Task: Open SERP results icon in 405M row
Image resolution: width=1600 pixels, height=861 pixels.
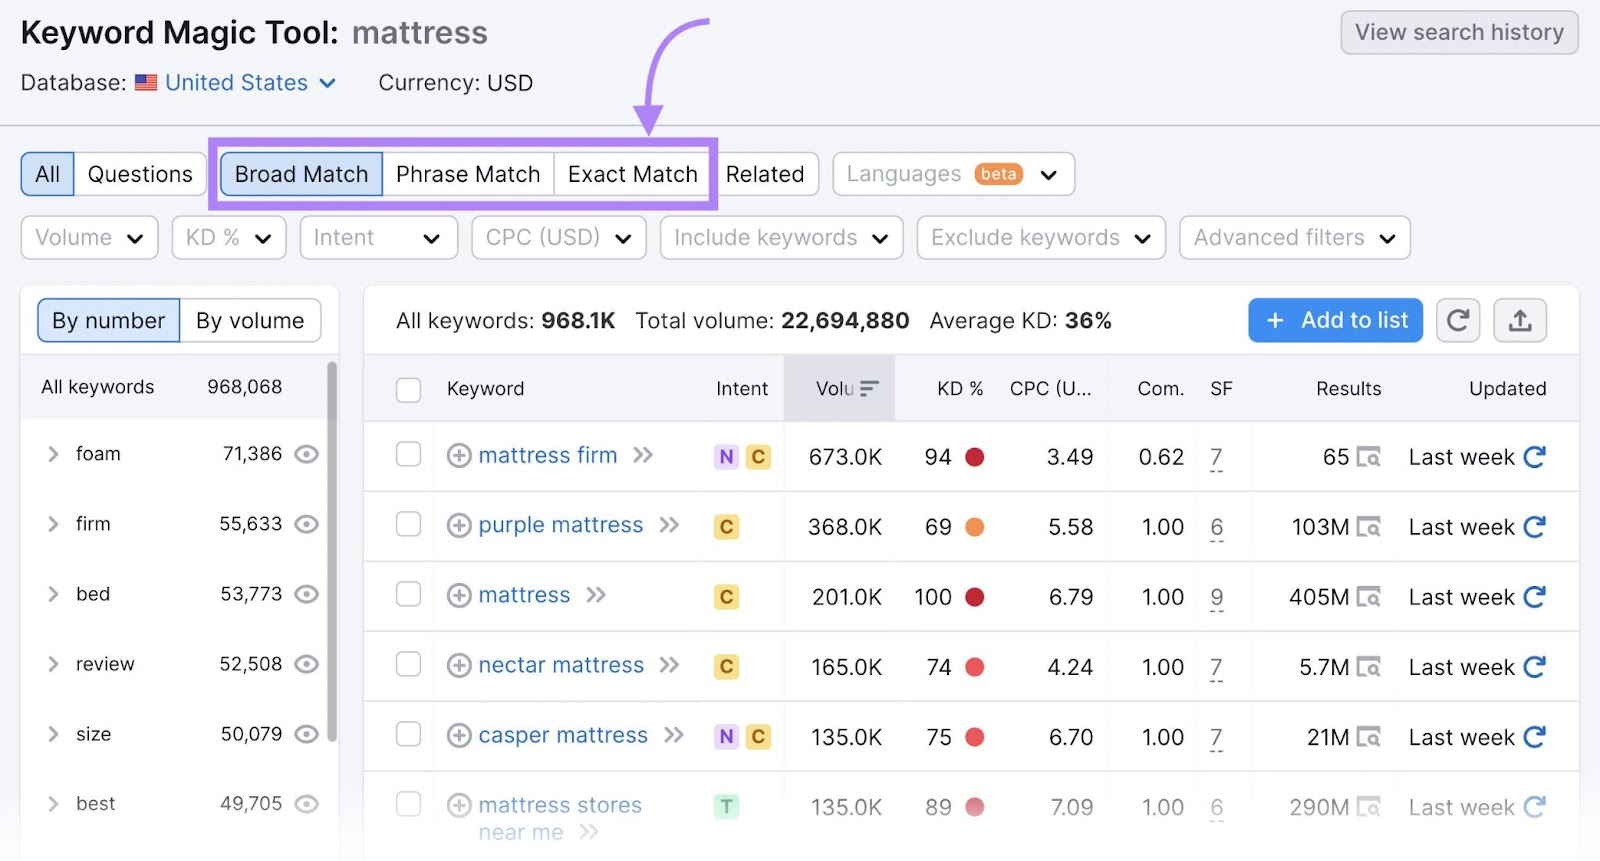Action: tap(1368, 598)
